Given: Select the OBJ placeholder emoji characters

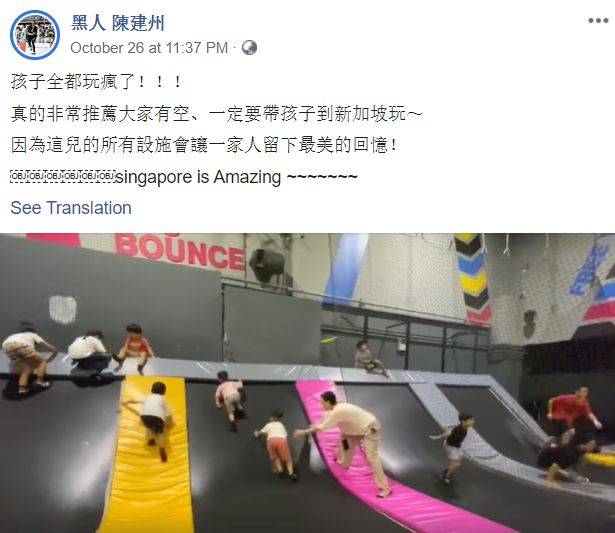Looking at the screenshot, I should click(63, 176).
